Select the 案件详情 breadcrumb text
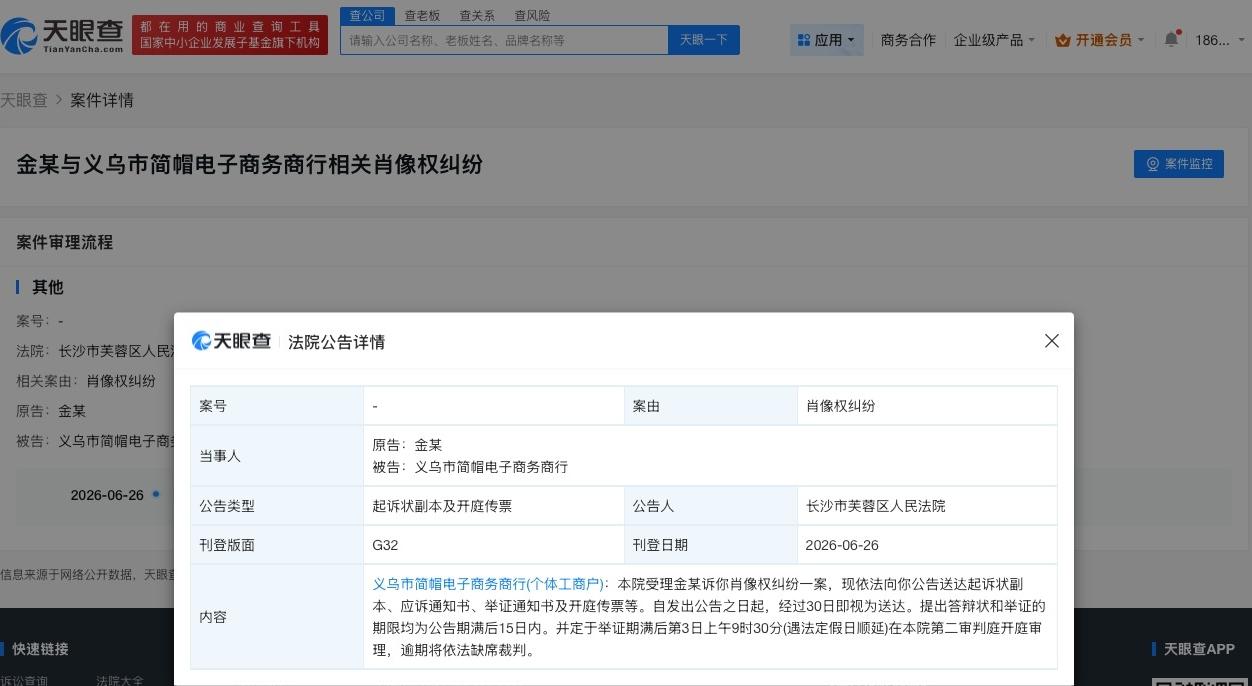 click(102, 100)
